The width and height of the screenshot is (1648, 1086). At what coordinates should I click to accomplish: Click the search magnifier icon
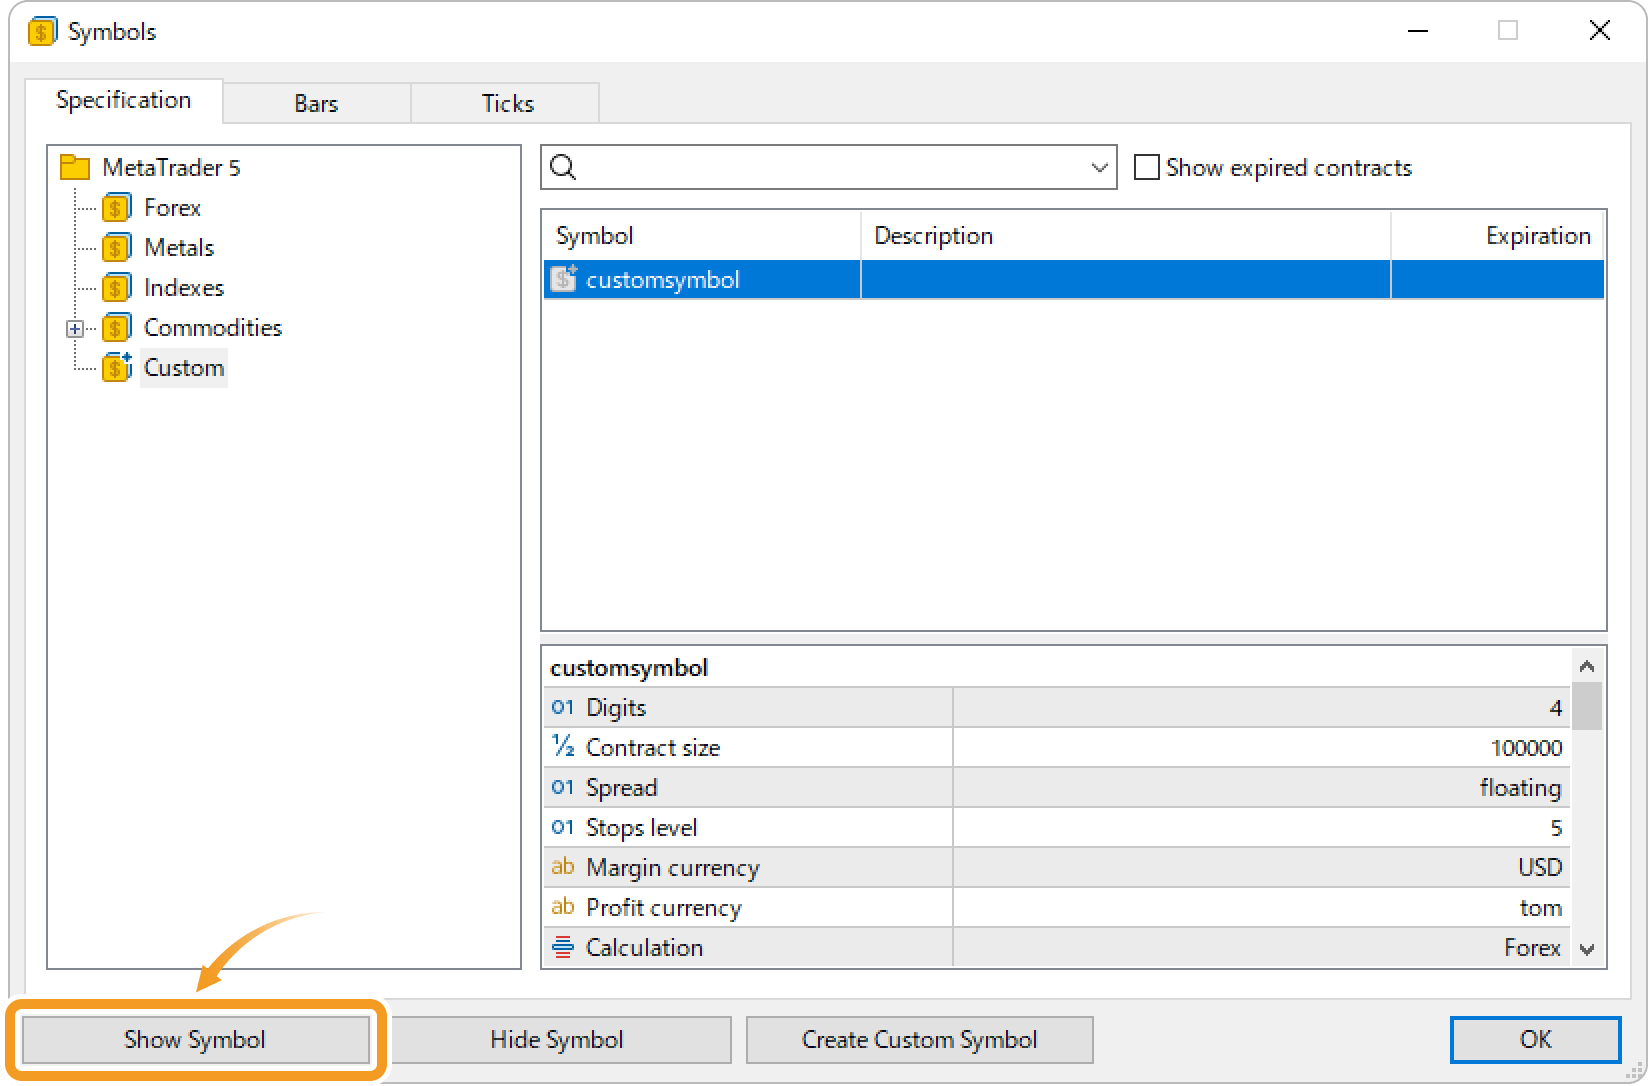click(x=563, y=167)
